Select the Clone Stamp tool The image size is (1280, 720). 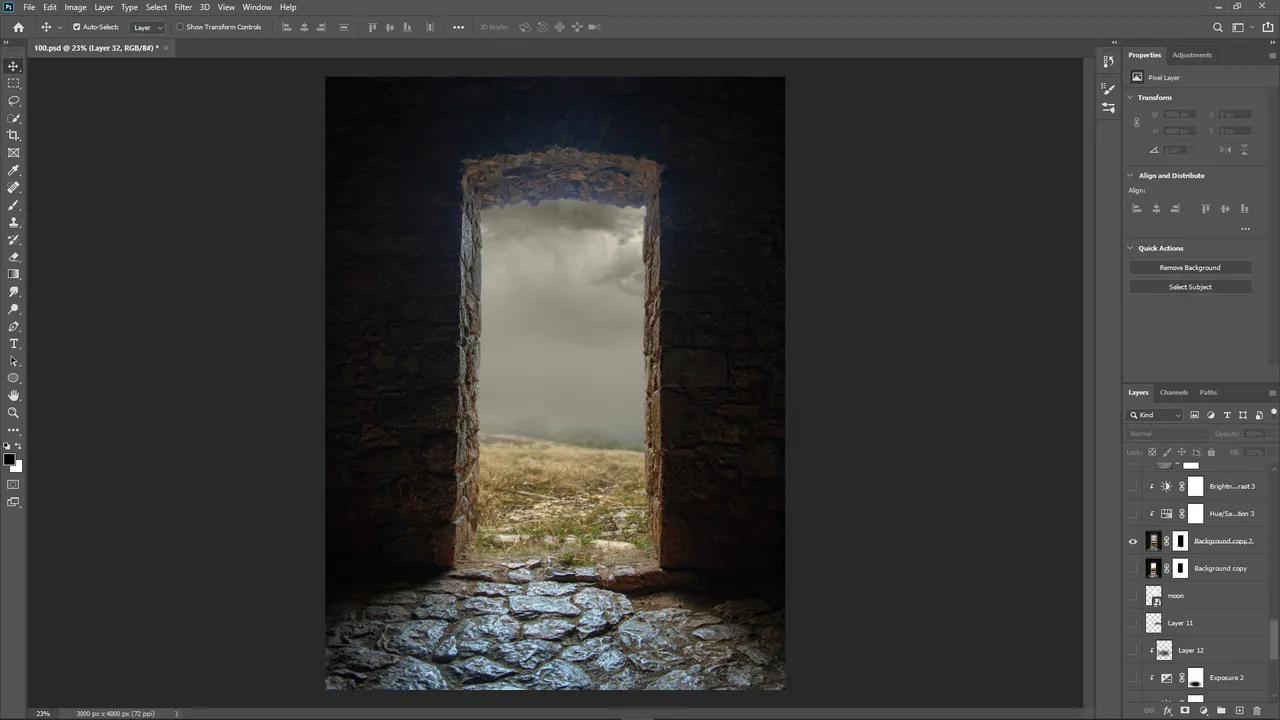click(13, 222)
